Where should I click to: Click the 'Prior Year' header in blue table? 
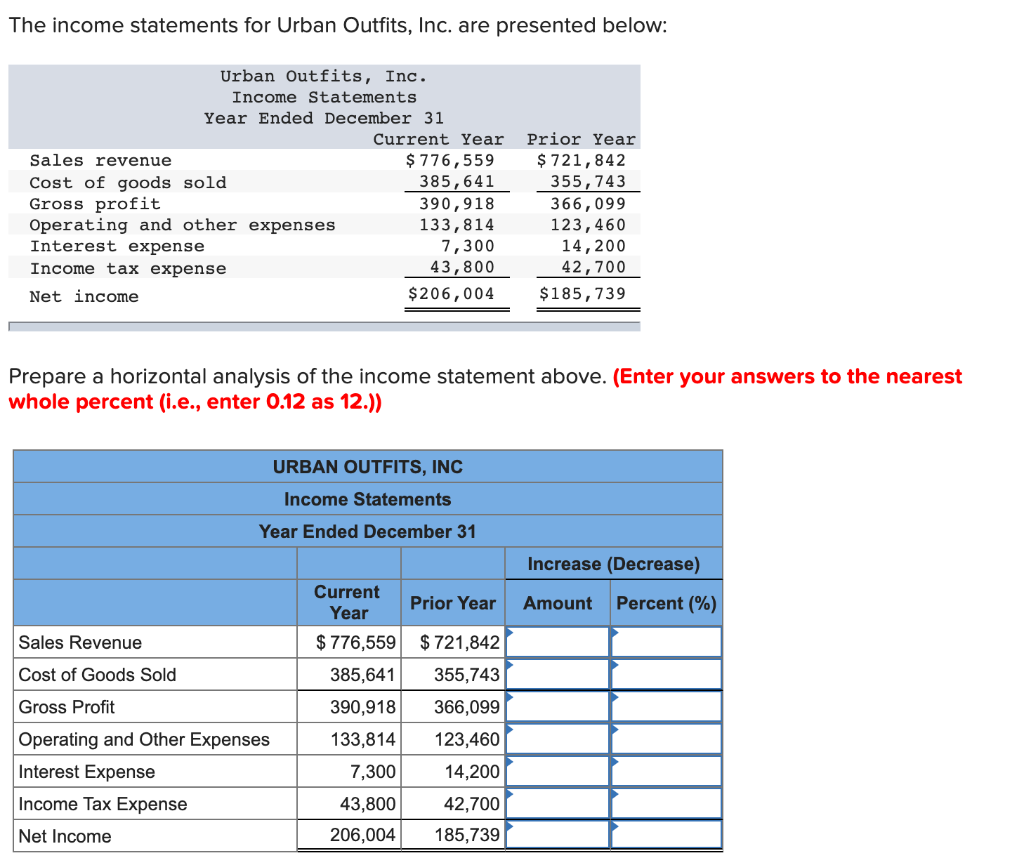pos(453,603)
